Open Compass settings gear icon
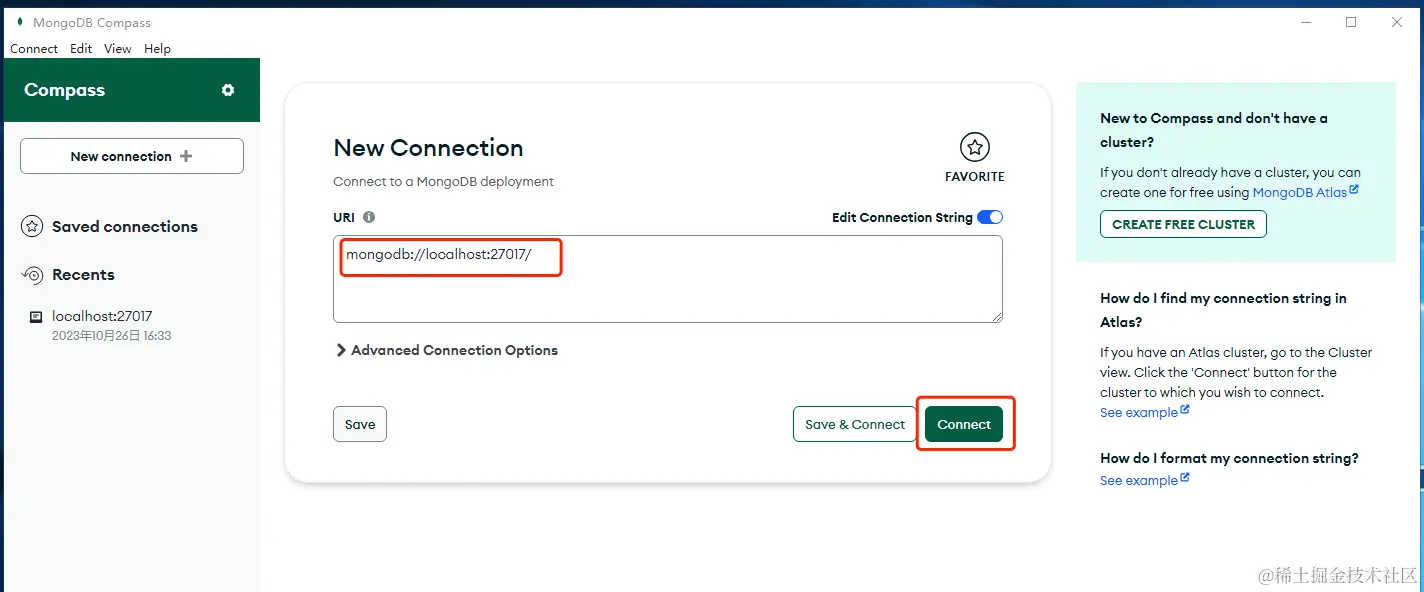 coord(228,90)
